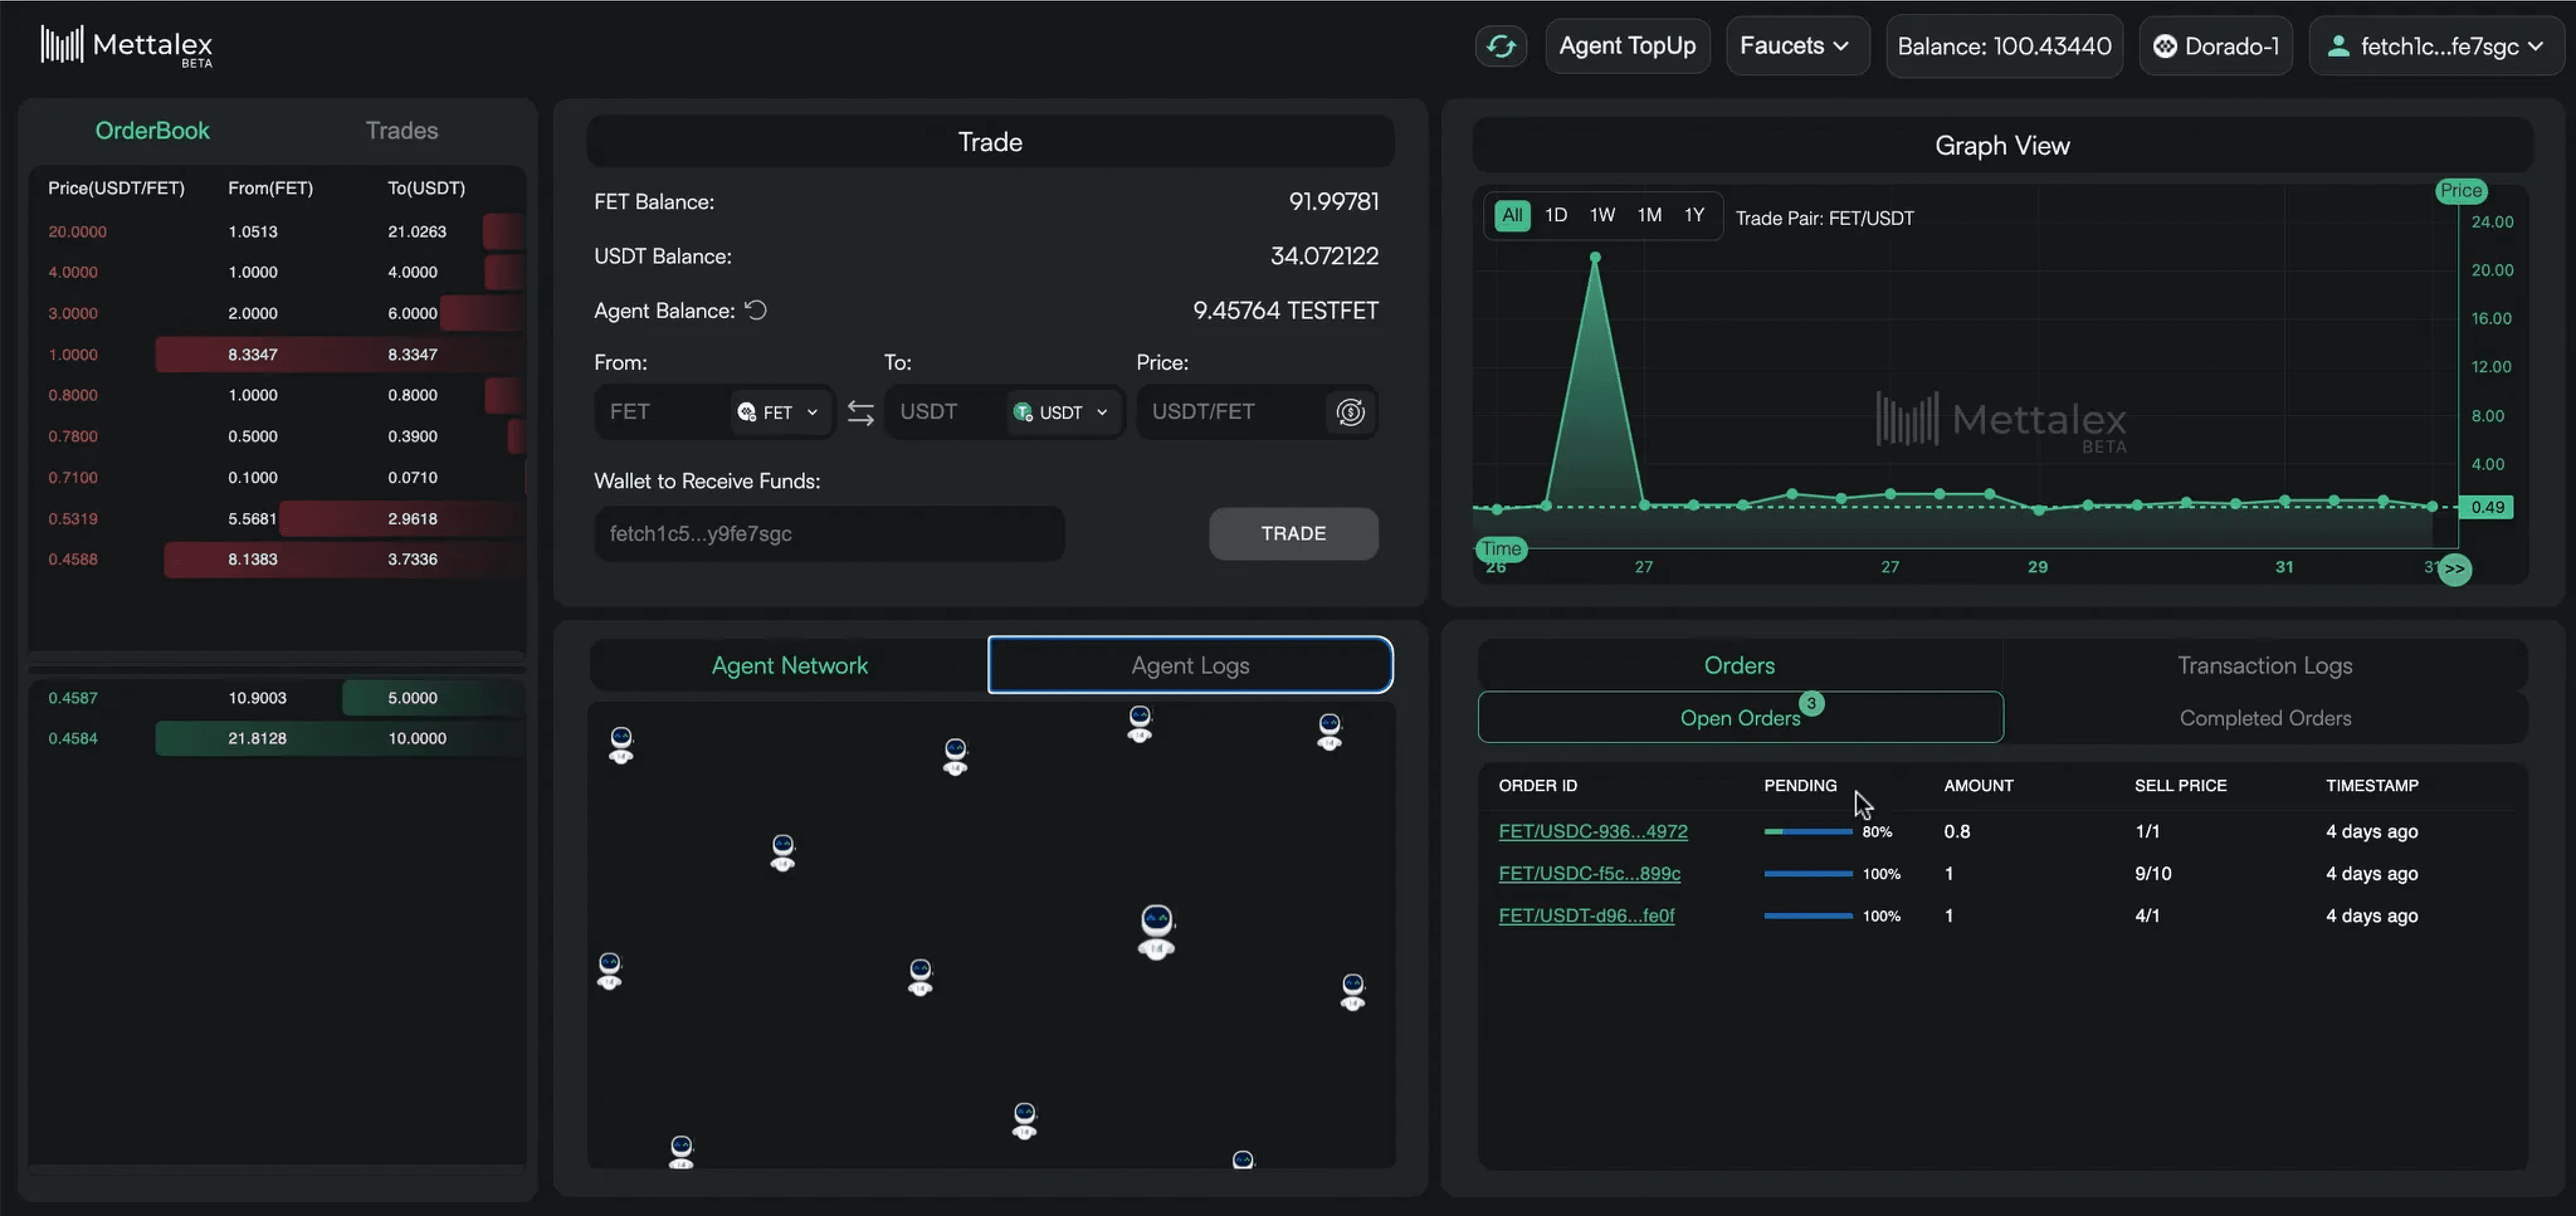
Task: Switch chart range to 1W
Action: pos(1602,215)
